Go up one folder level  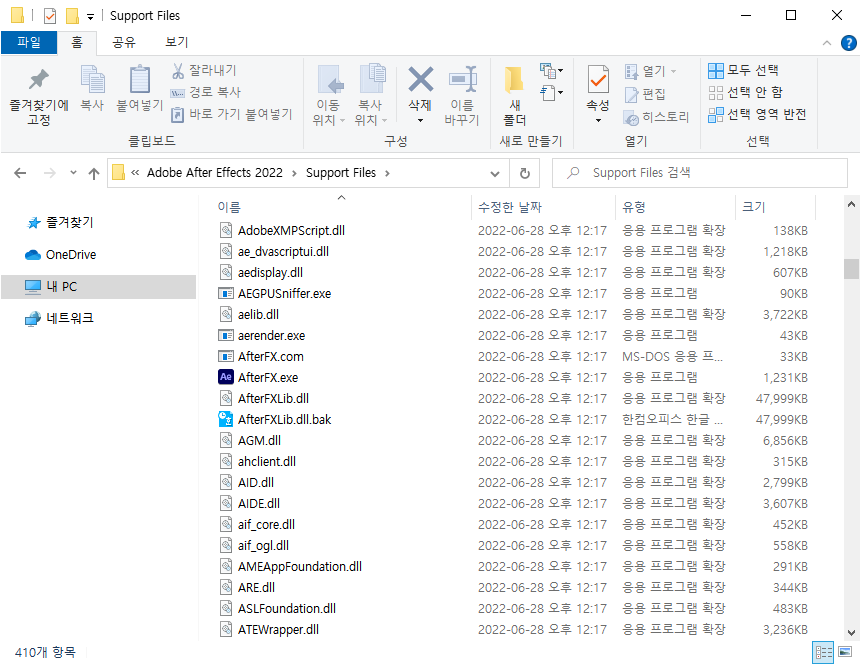(x=94, y=174)
